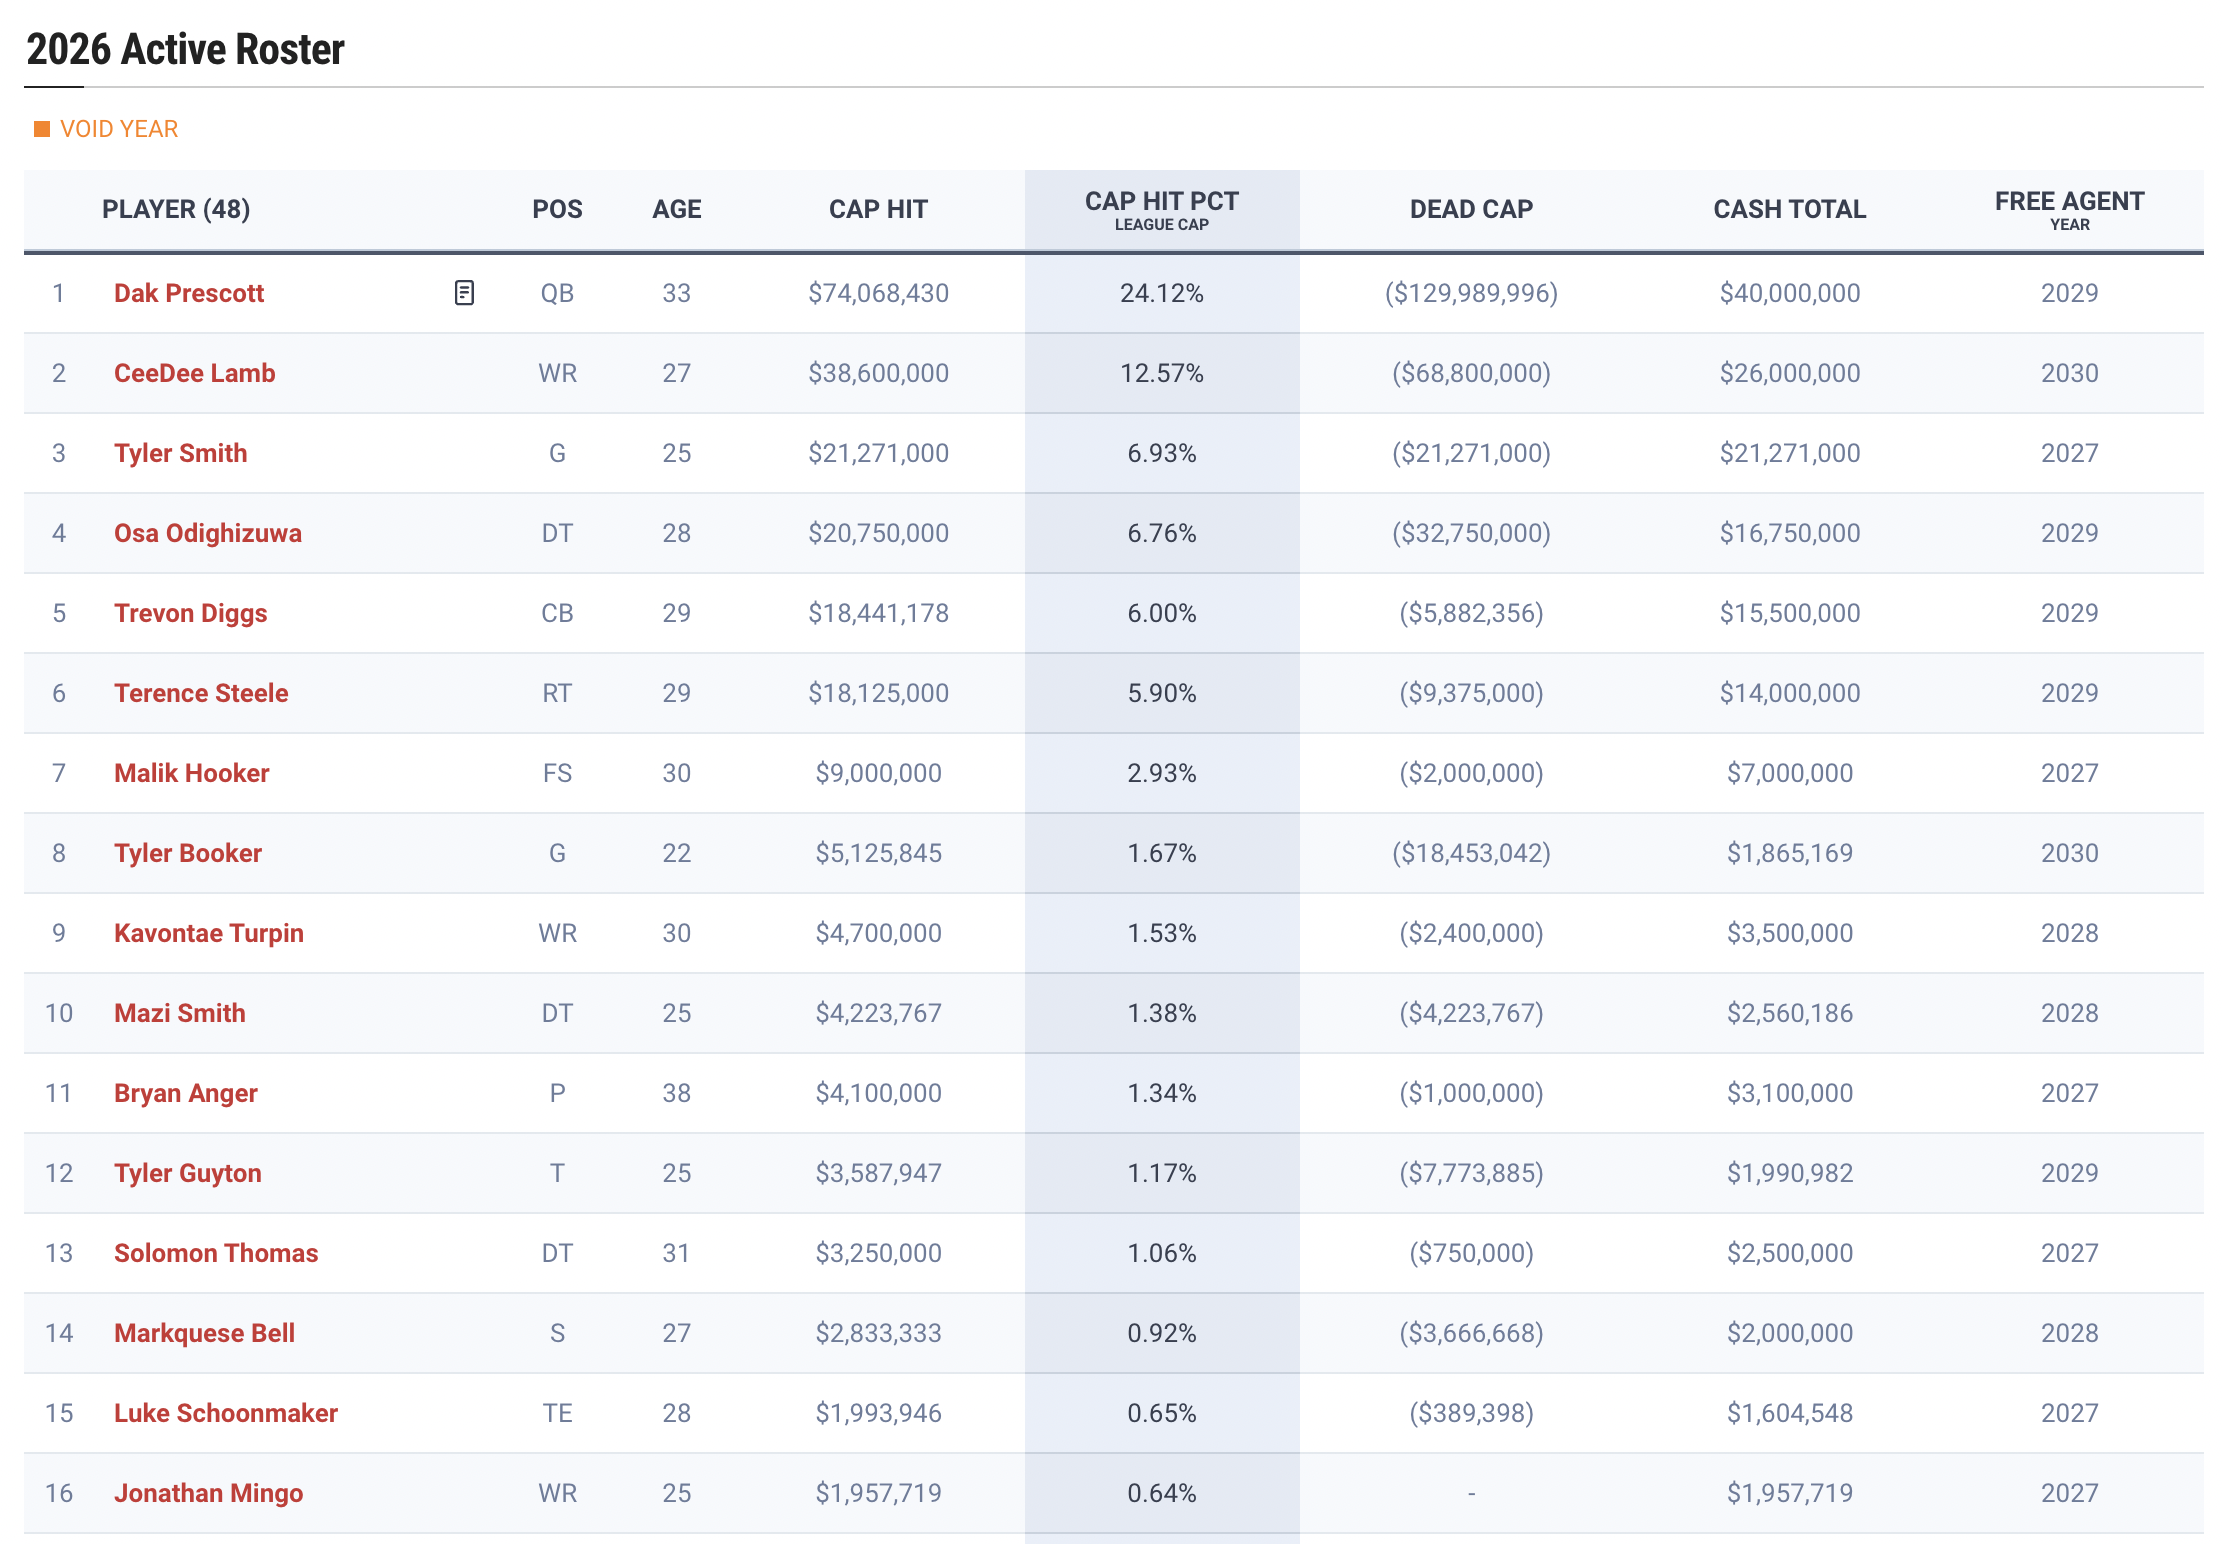This screenshot has width=2222, height=1544.
Task: Click the orange Void Year legend square
Action: point(42,129)
